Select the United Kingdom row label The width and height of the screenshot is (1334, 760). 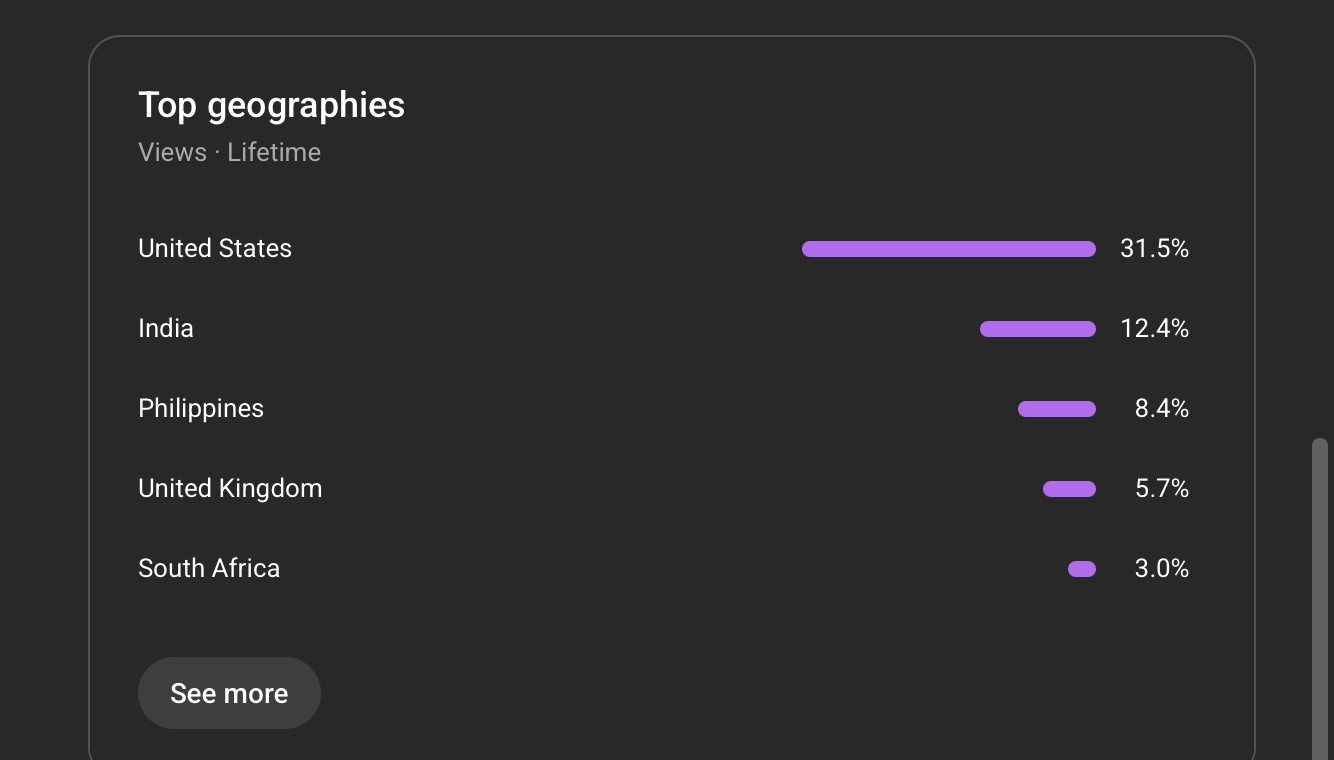tap(230, 489)
